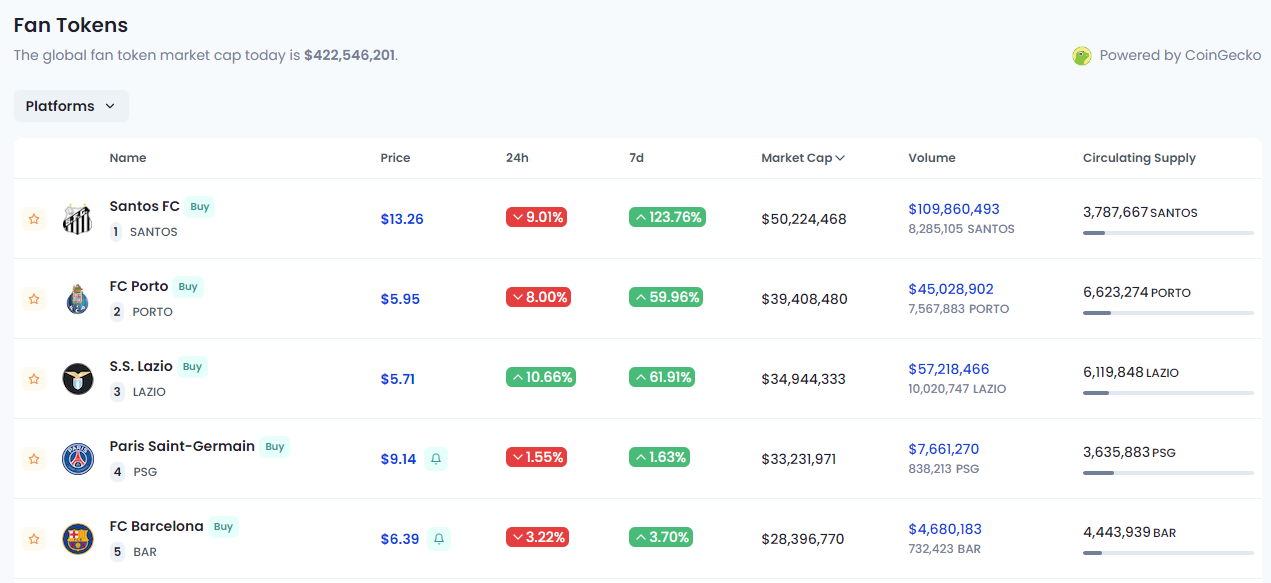Click global market cap figure $422,546,201

pyautogui.click(x=350, y=55)
